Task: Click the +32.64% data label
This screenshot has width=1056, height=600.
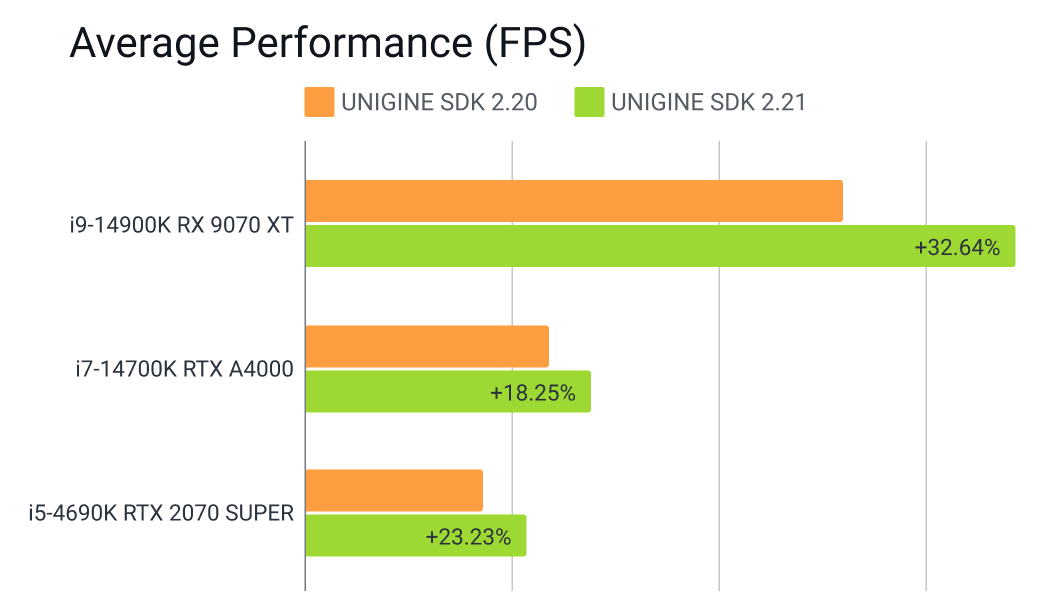Action: point(957,248)
